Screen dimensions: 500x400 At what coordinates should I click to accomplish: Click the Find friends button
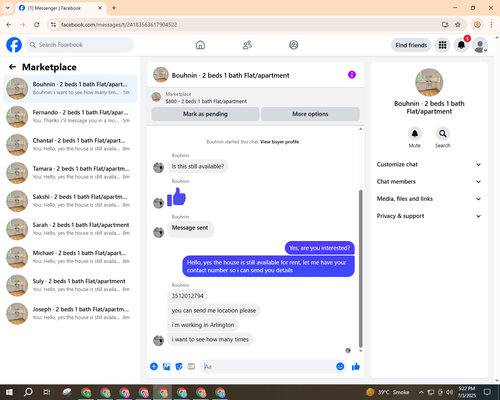(x=411, y=45)
